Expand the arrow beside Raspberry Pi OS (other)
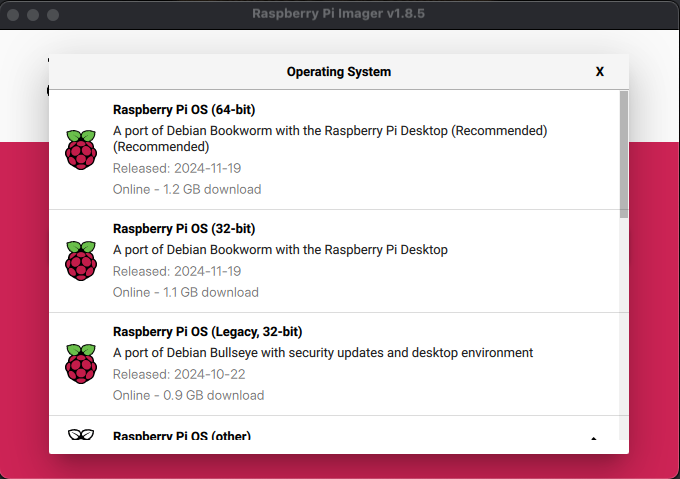The width and height of the screenshot is (680, 479). pyautogui.click(x=594, y=438)
